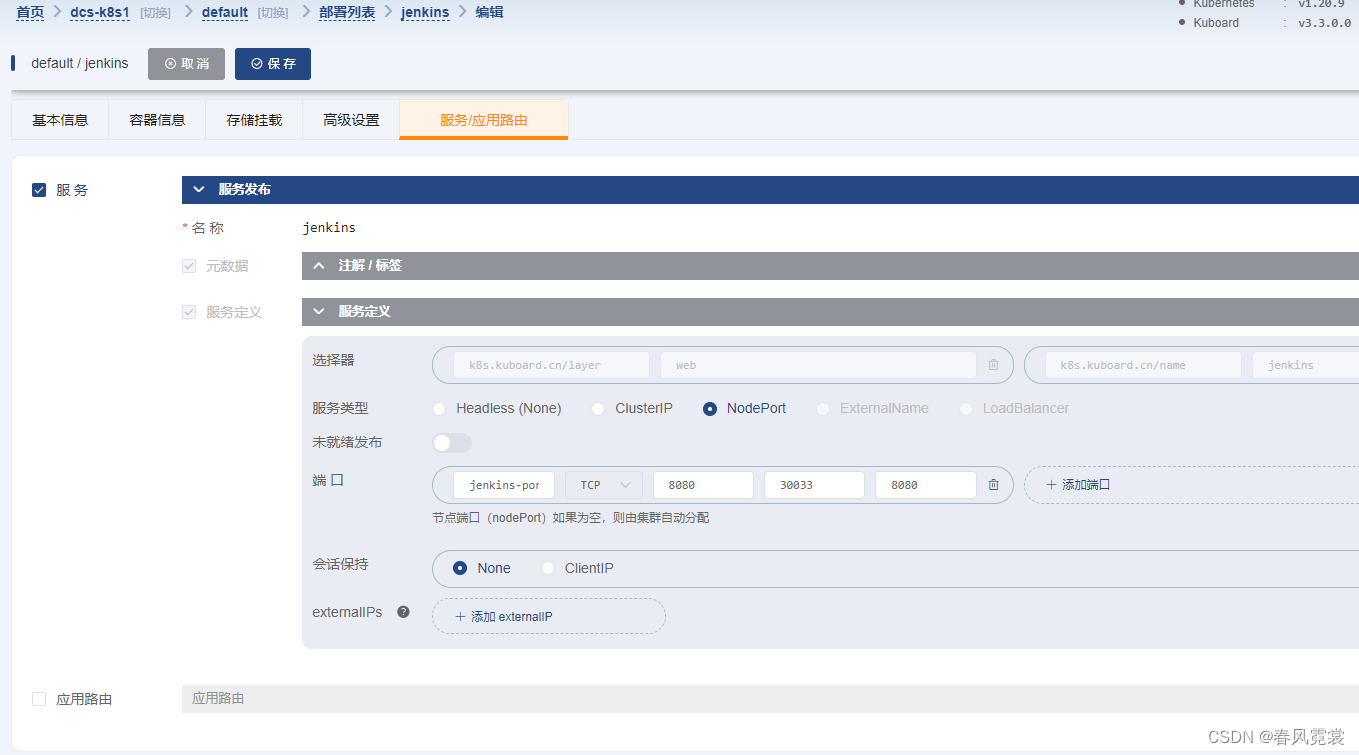1359x755 pixels.
Task: Delete the jenkins-port row using trash icon
Action: pyautogui.click(x=993, y=485)
